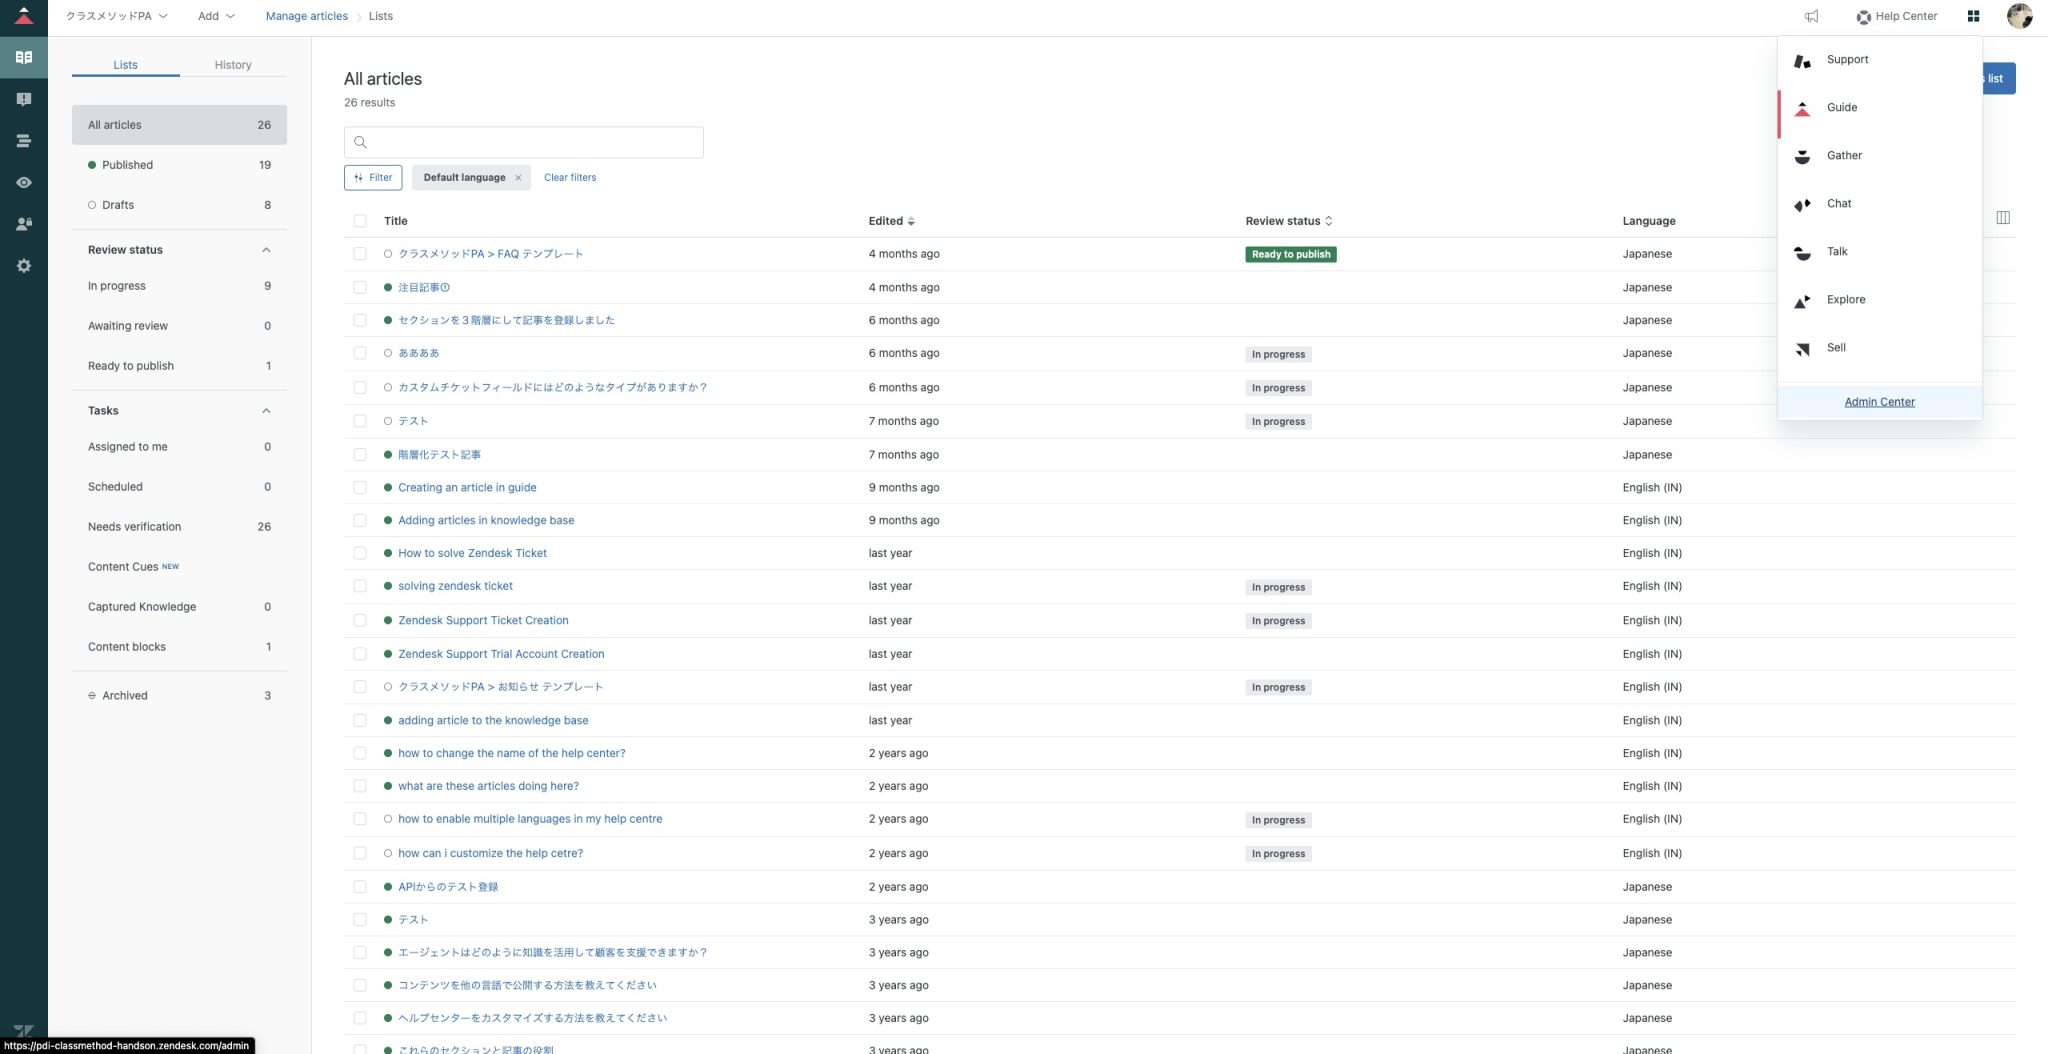Screen dimensions: 2048x1054
Task: Collapse the Tasks section
Action: click(x=265, y=410)
